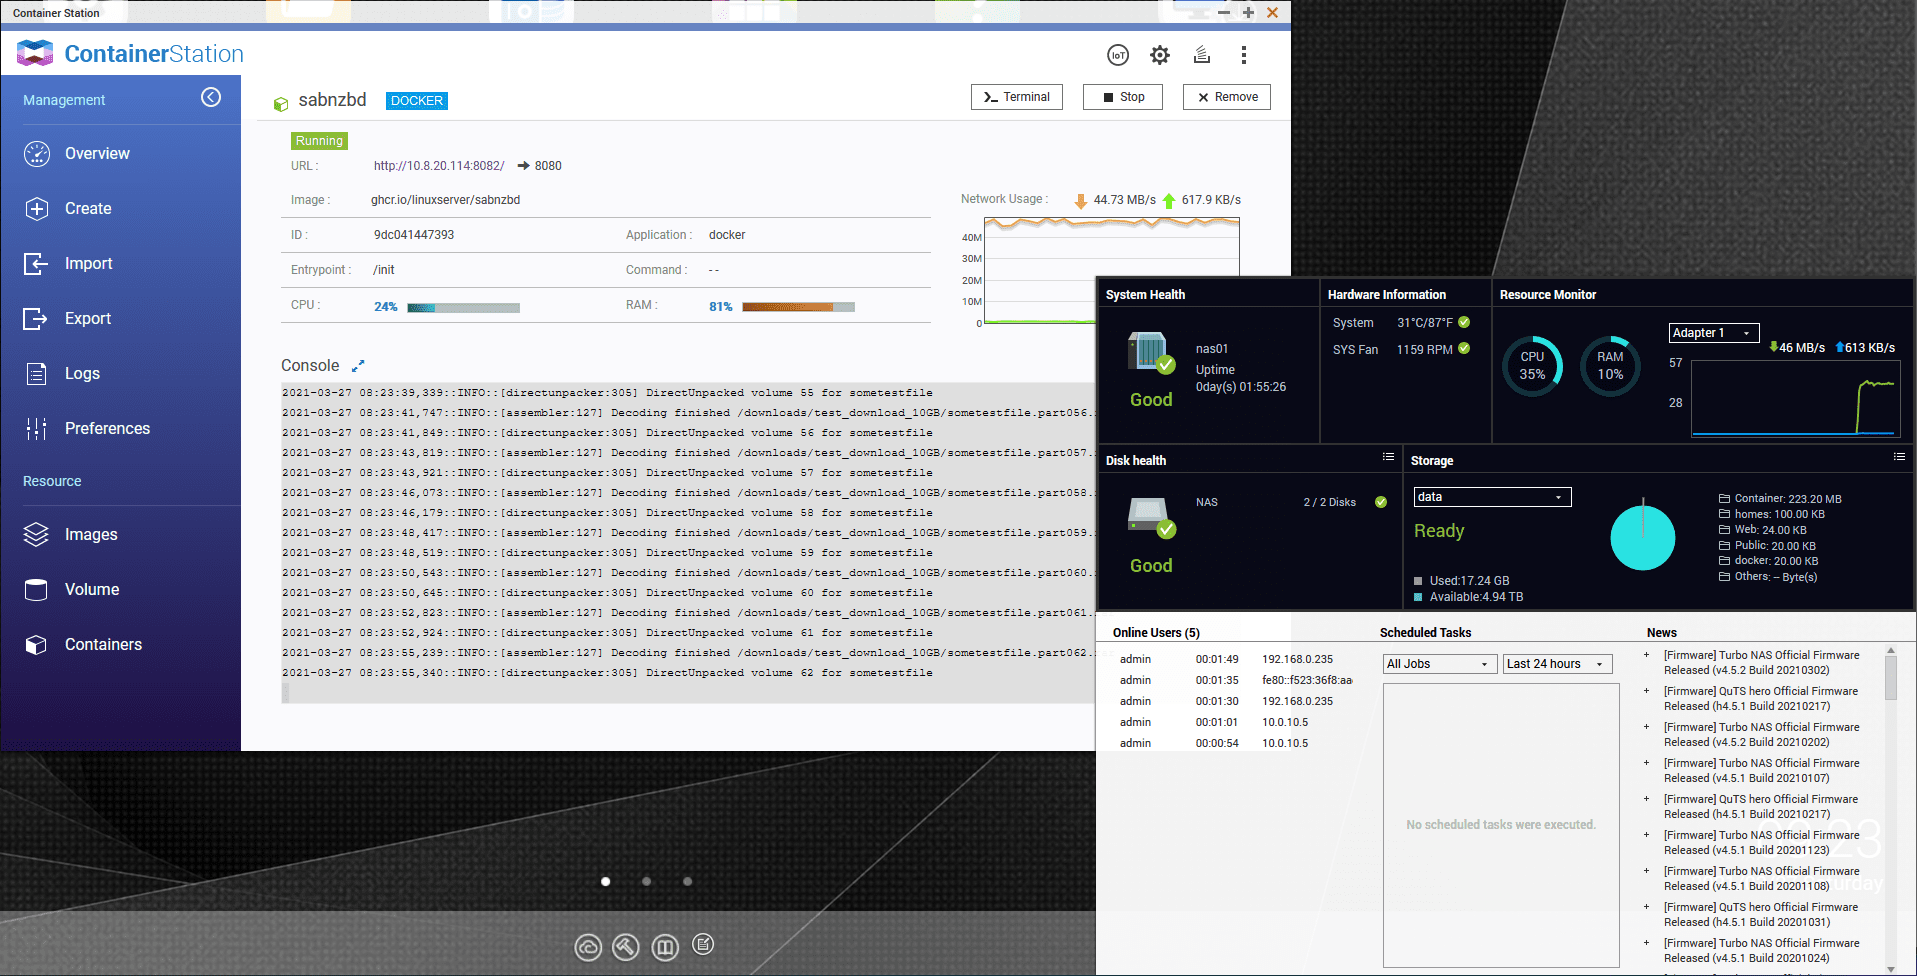Collapse the Management sidebar arrow

coord(211,97)
